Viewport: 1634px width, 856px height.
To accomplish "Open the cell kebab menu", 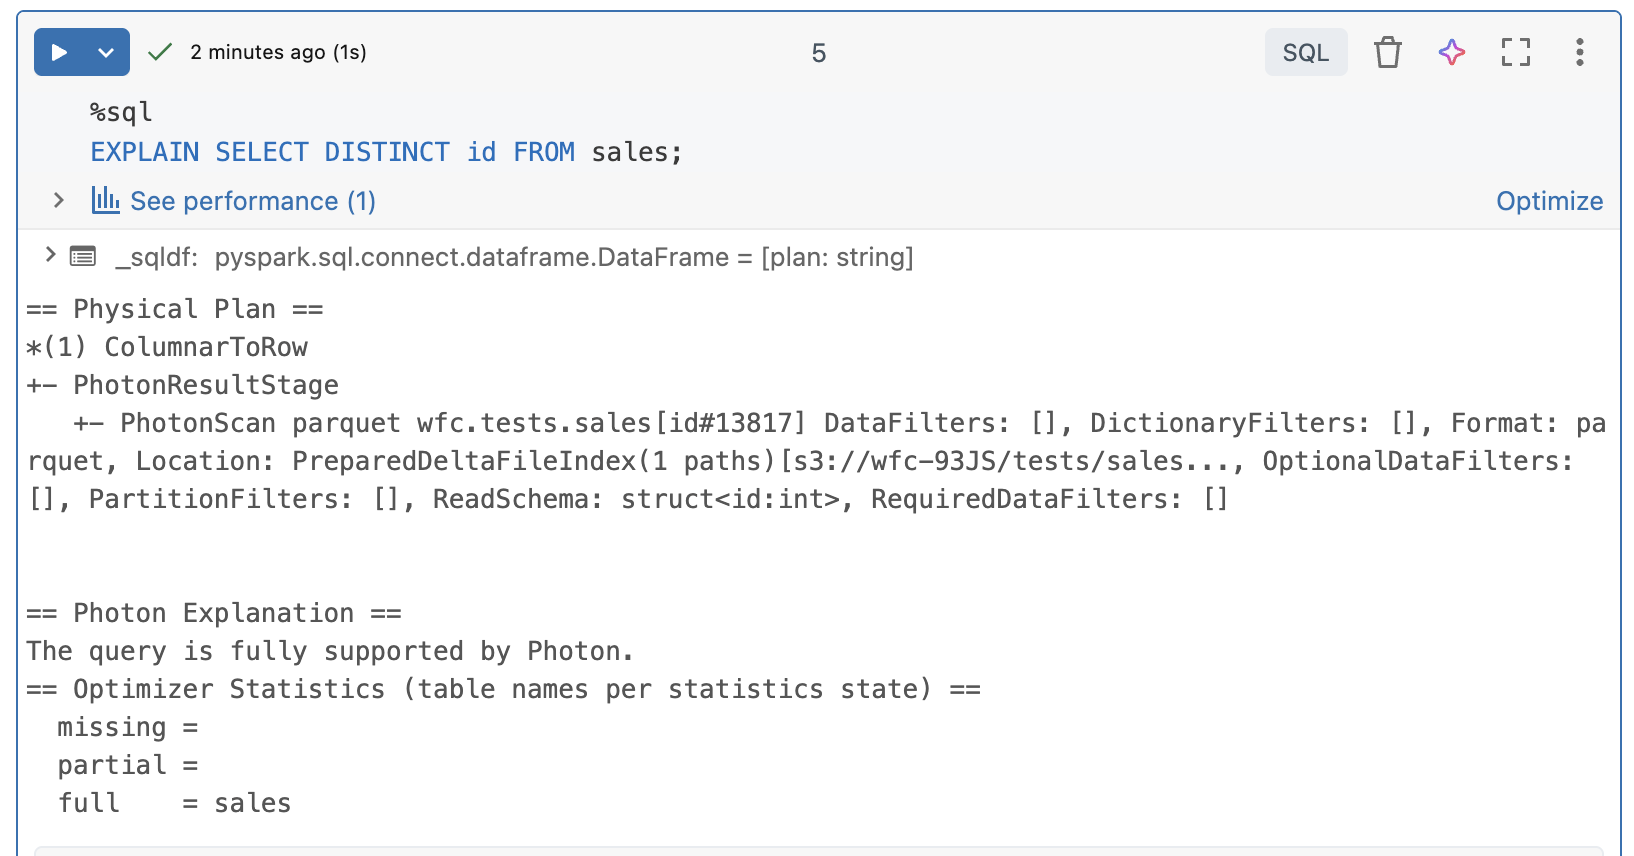I will point(1579,52).
